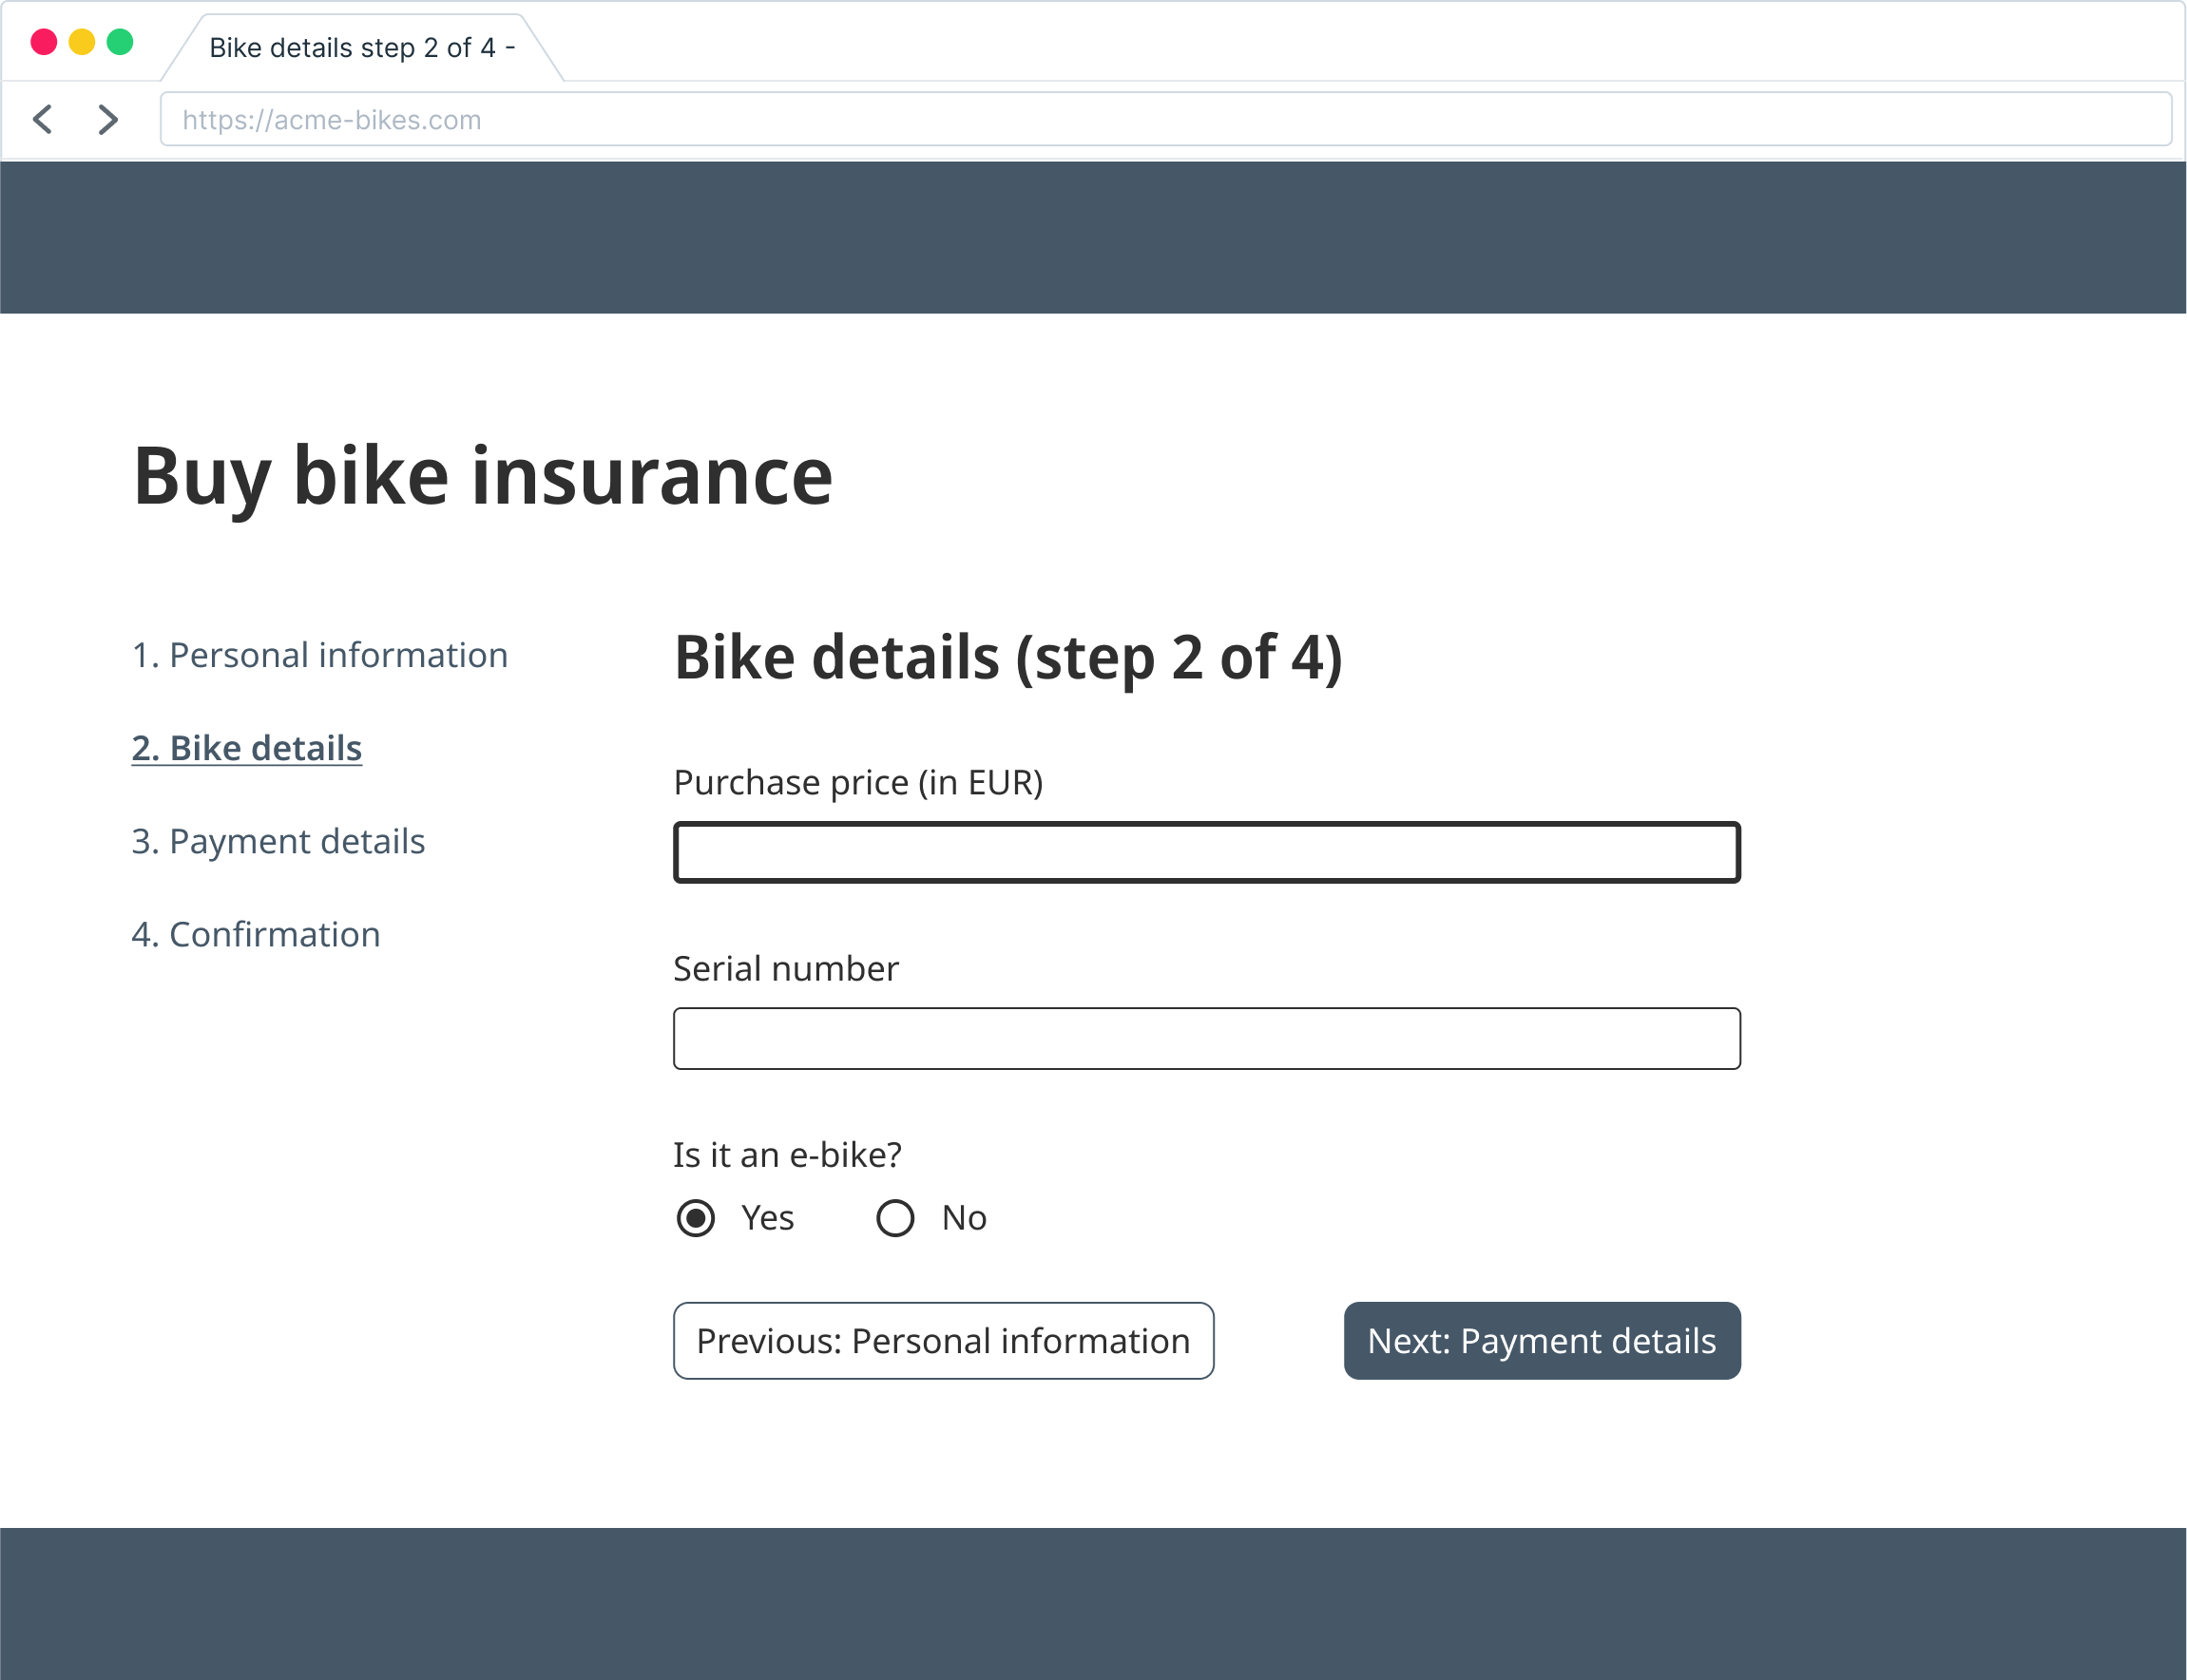The width and height of the screenshot is (2187, 1680).
Task: Click Next: Payment details button
Action: (x=1541, y=1340)
